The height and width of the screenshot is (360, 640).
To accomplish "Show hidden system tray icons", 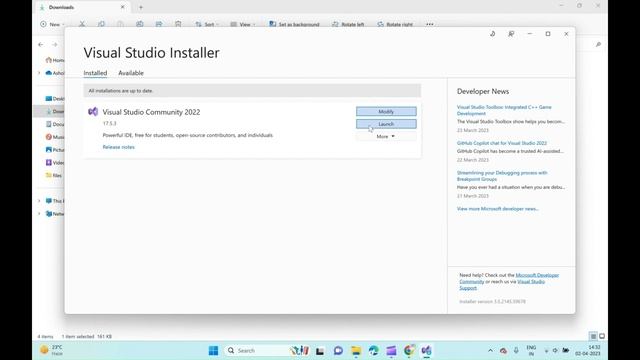I will tap(490, 351).
